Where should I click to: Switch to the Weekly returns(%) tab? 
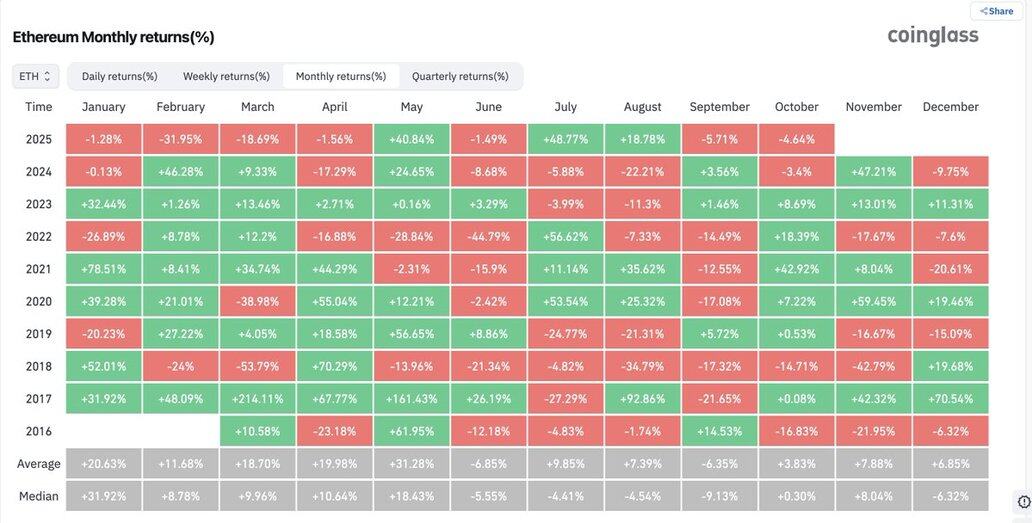click(226, 76)
